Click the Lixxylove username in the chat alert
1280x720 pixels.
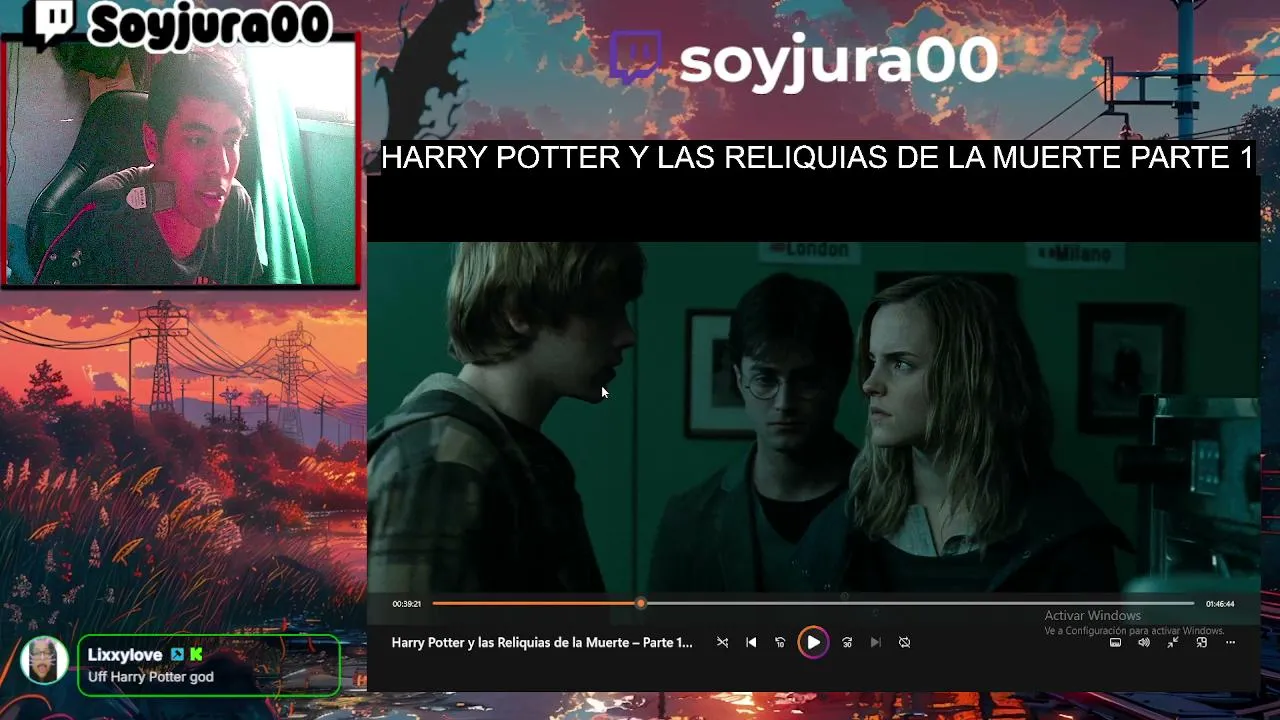tap(125, 655)
